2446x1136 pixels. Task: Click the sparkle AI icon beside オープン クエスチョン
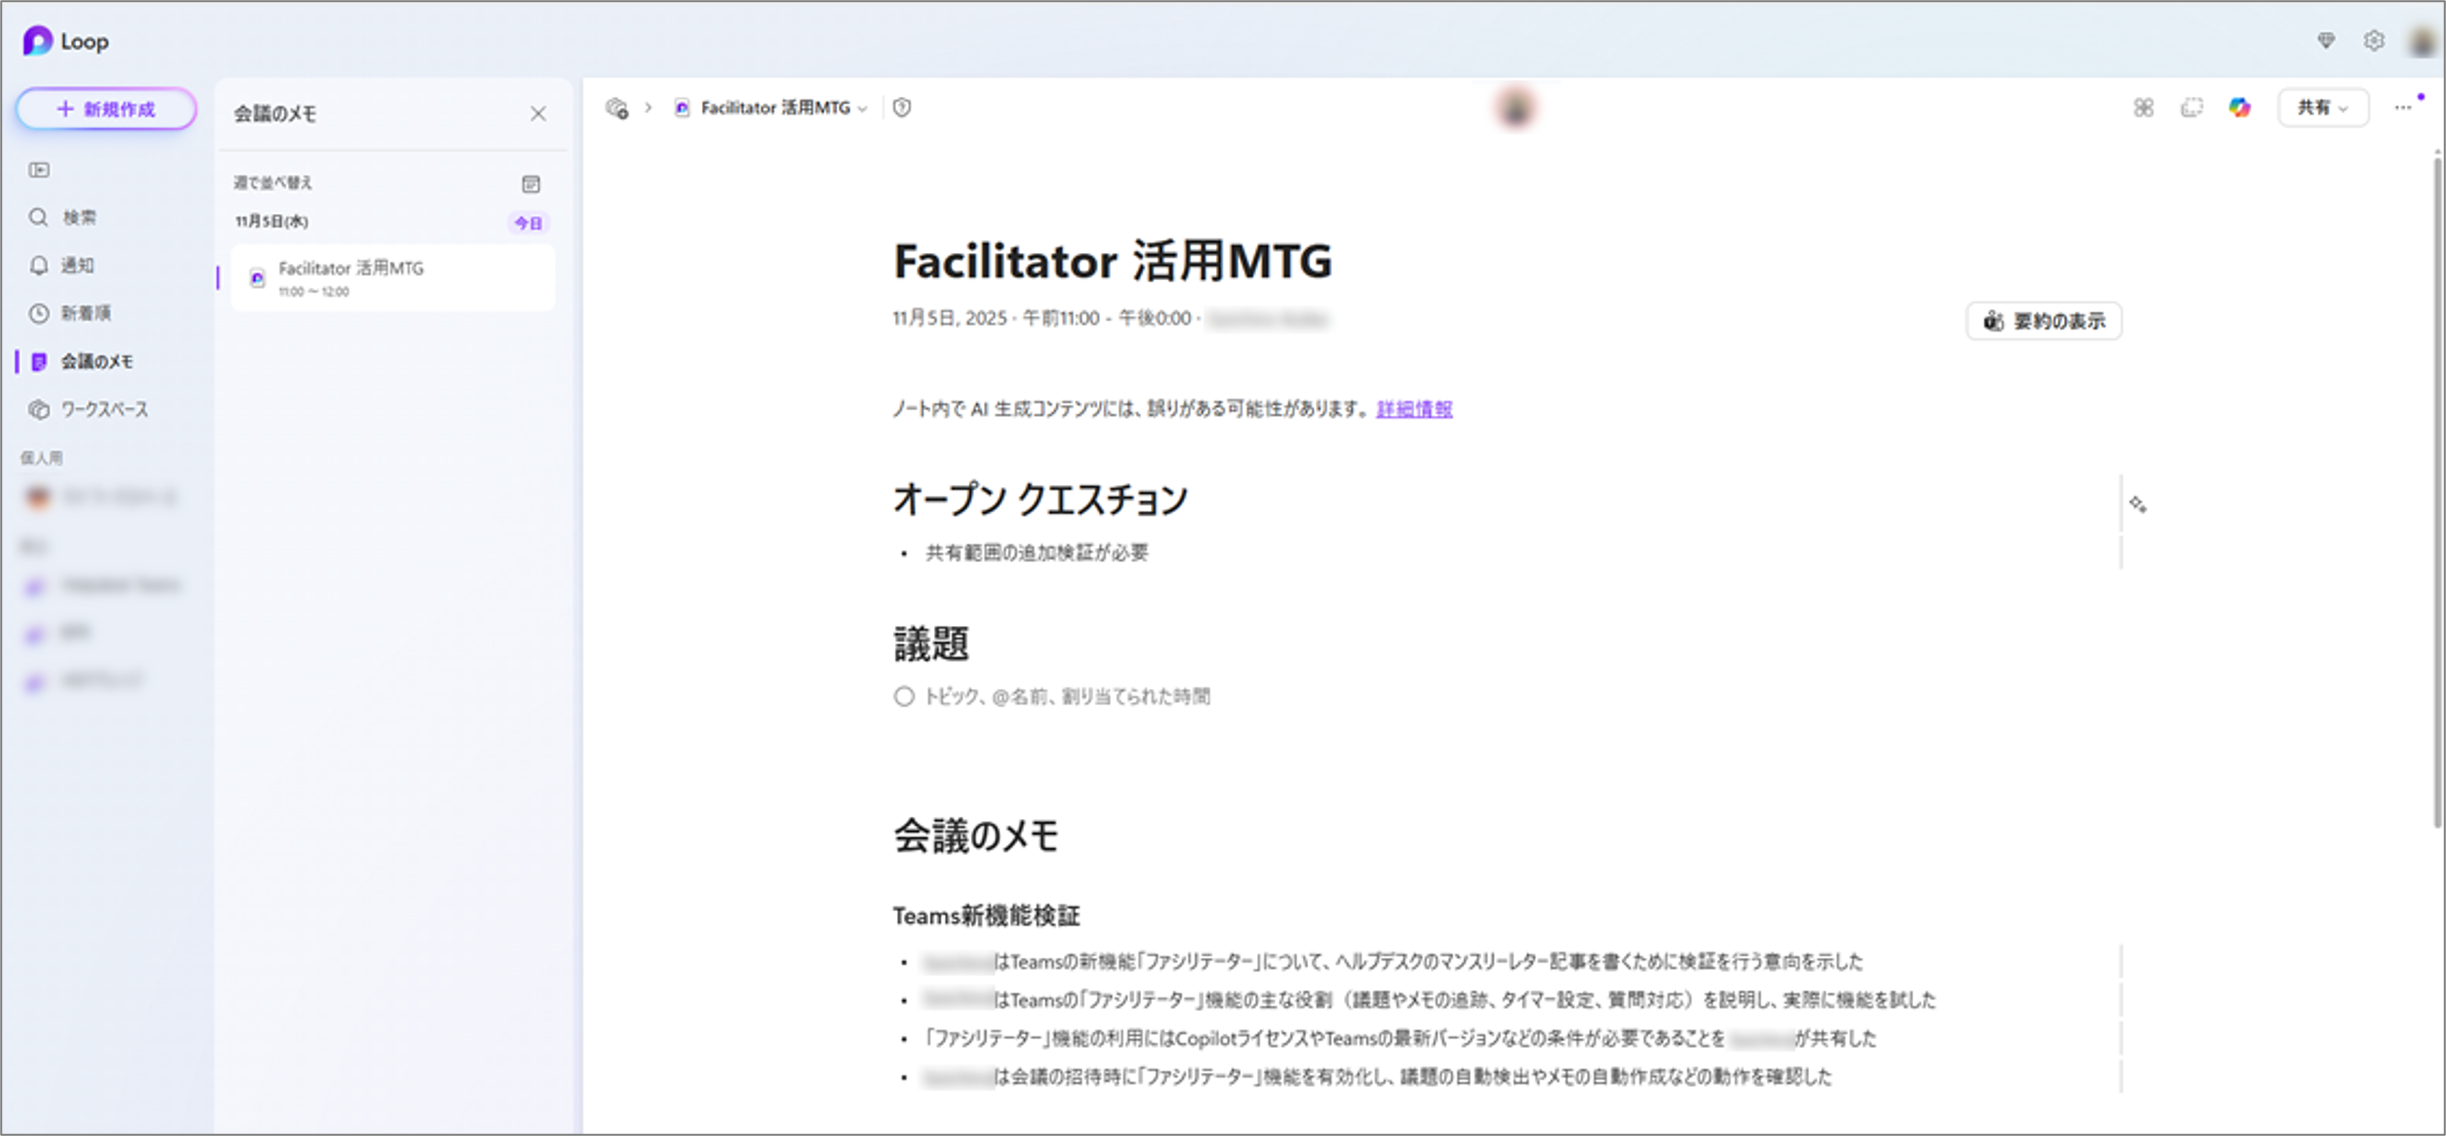click(x=2137, y=505)
